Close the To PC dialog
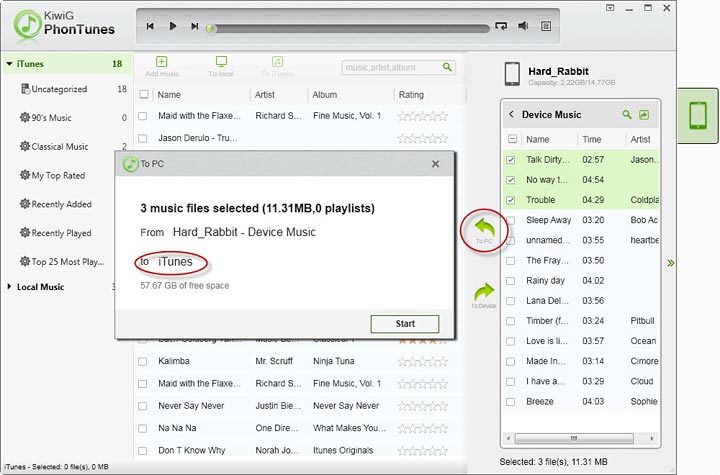This screenshot has height=475, width=720. tap(435, 164)
